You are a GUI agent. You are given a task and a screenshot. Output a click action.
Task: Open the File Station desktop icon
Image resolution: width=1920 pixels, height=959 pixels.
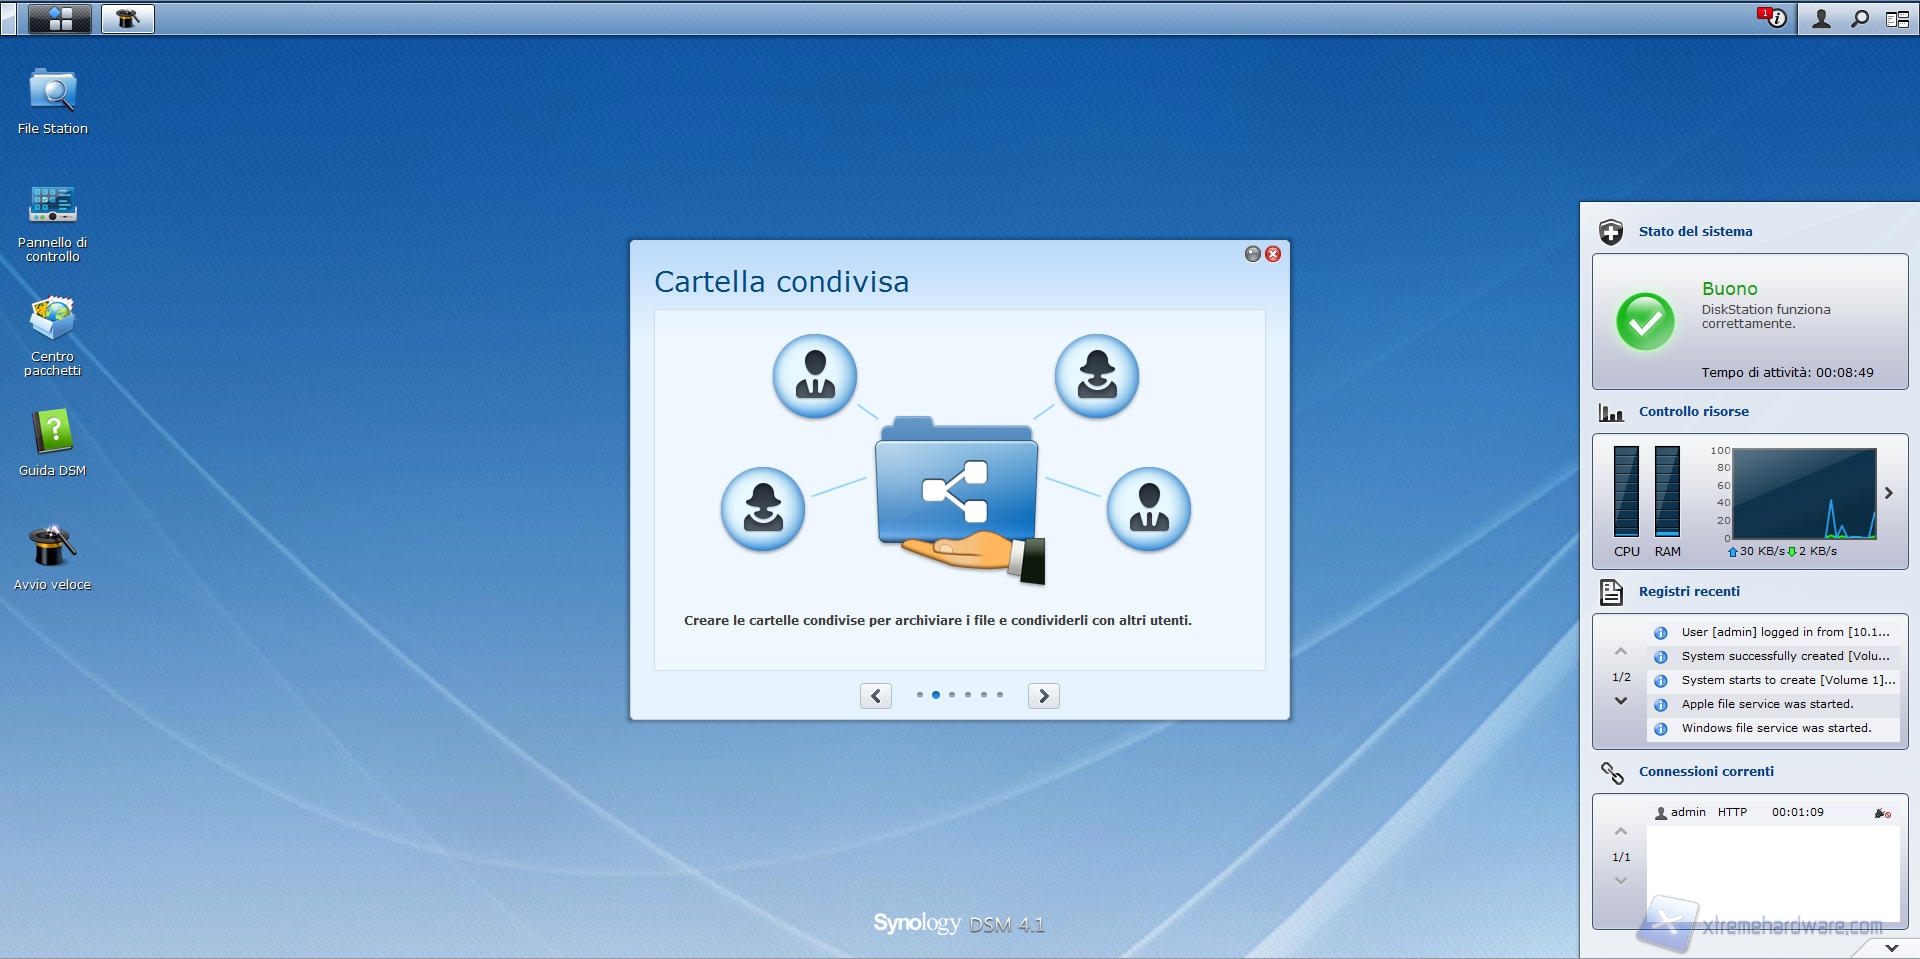click(x=52, y=92)
